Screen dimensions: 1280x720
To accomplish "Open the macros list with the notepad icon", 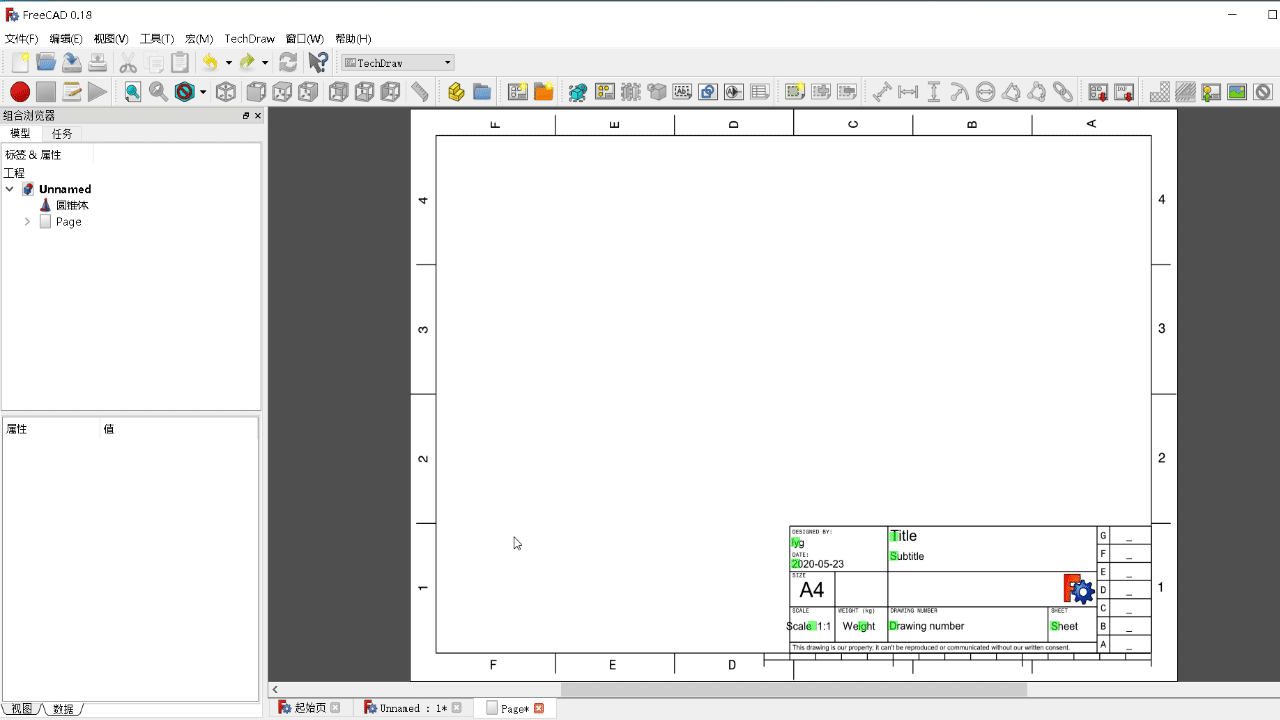I will pos(71,92).
